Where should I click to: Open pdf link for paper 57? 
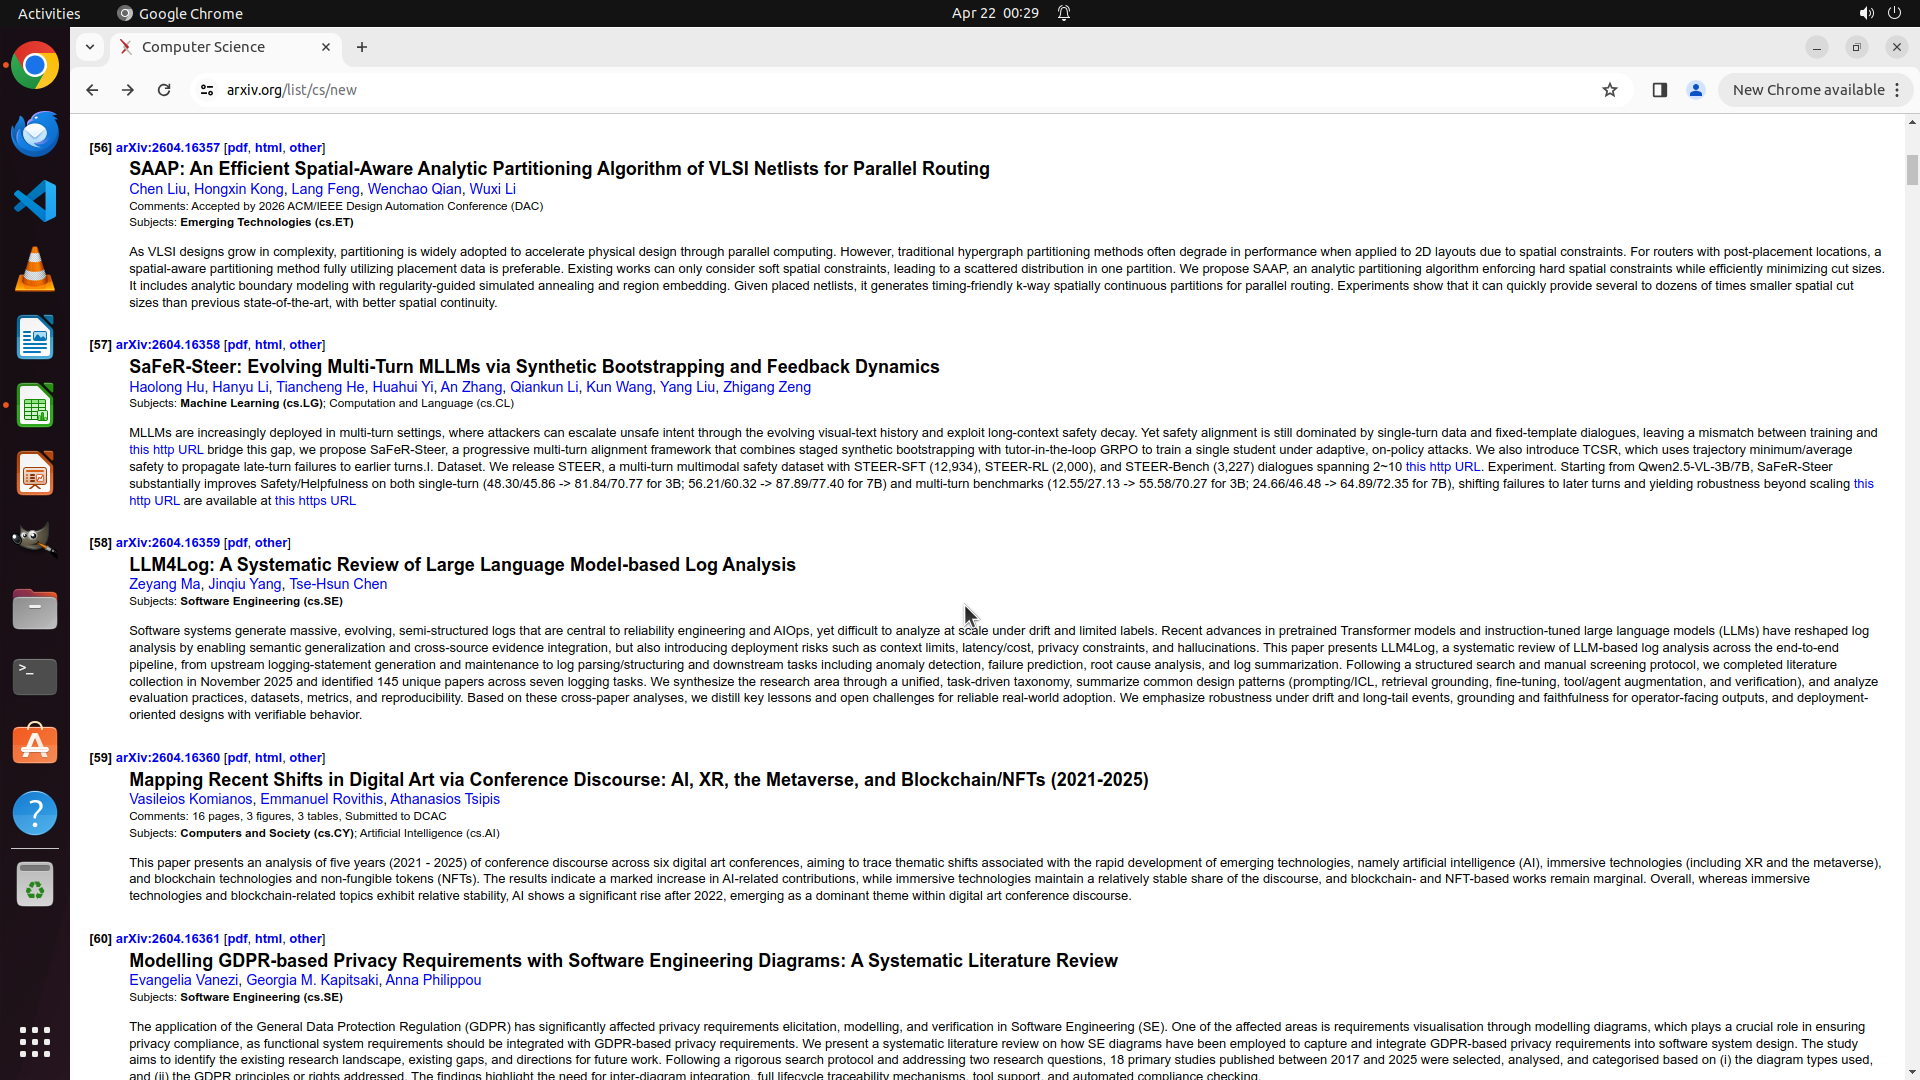(x=237, y=344)
